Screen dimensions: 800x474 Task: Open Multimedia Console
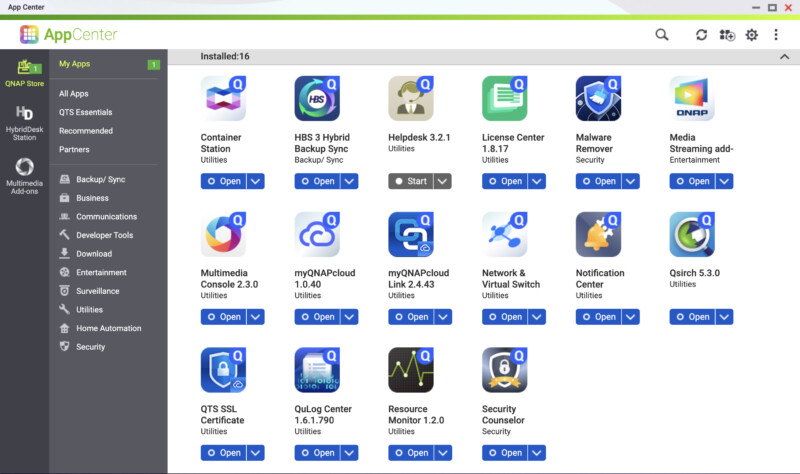(x=223, y=317)
